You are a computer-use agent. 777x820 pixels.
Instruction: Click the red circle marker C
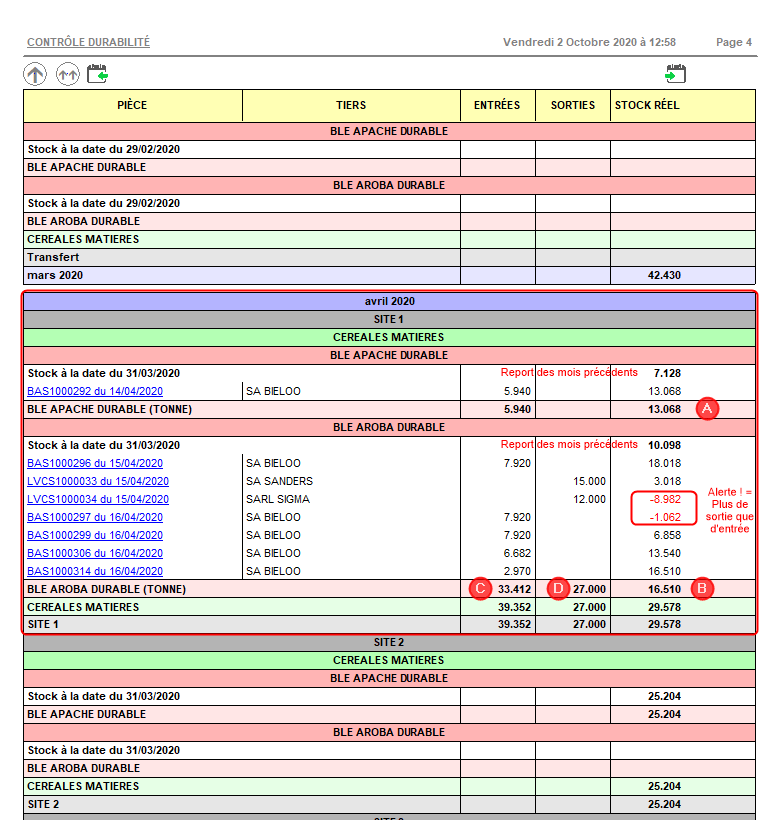point(480,589)
